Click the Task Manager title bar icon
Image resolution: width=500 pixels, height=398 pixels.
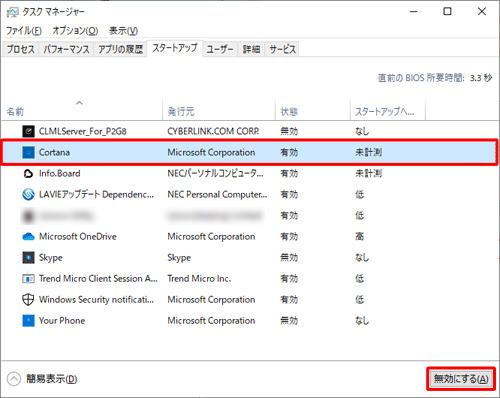point(13,12)
